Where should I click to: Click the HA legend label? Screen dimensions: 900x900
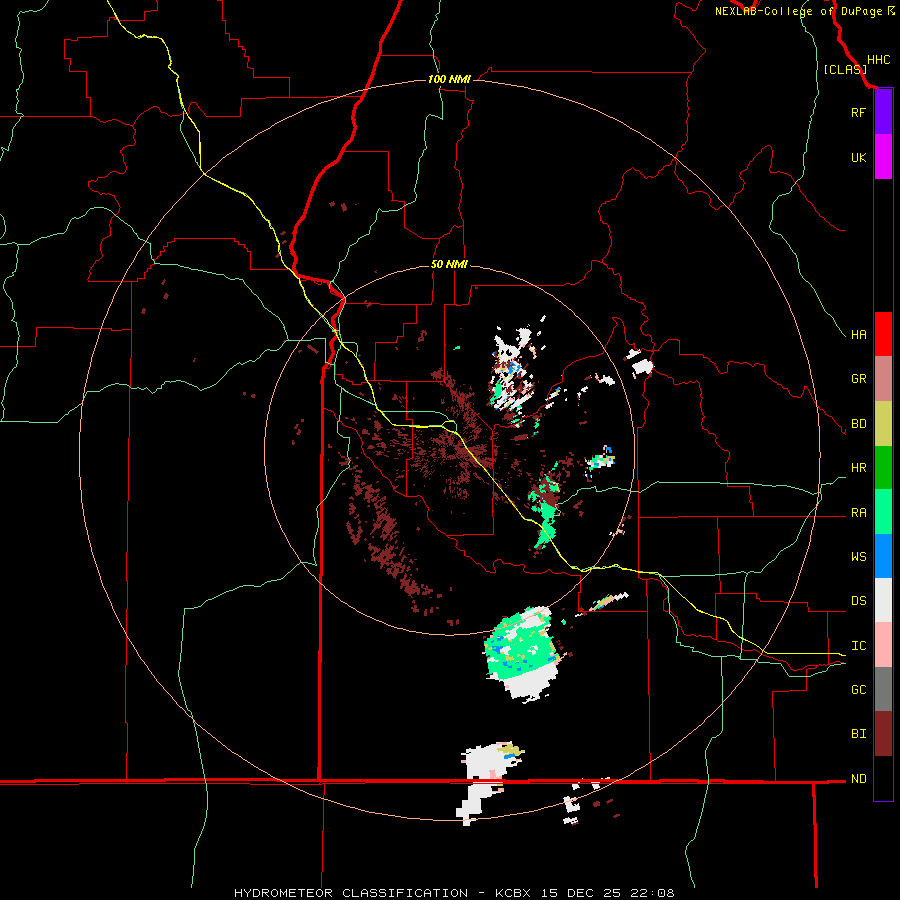pos(858,335)
